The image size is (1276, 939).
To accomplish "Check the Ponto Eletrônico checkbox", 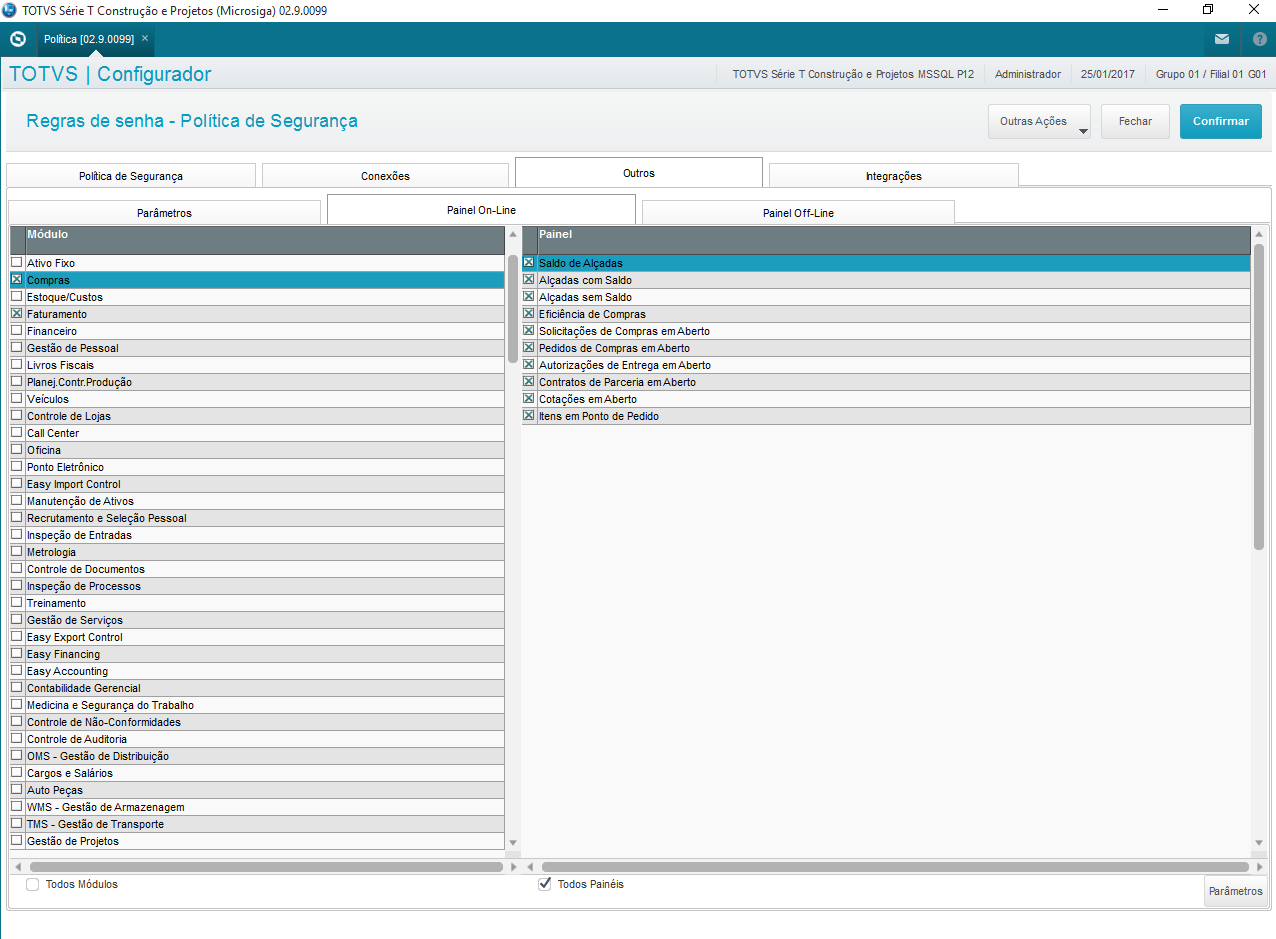I will pos(16,466).
